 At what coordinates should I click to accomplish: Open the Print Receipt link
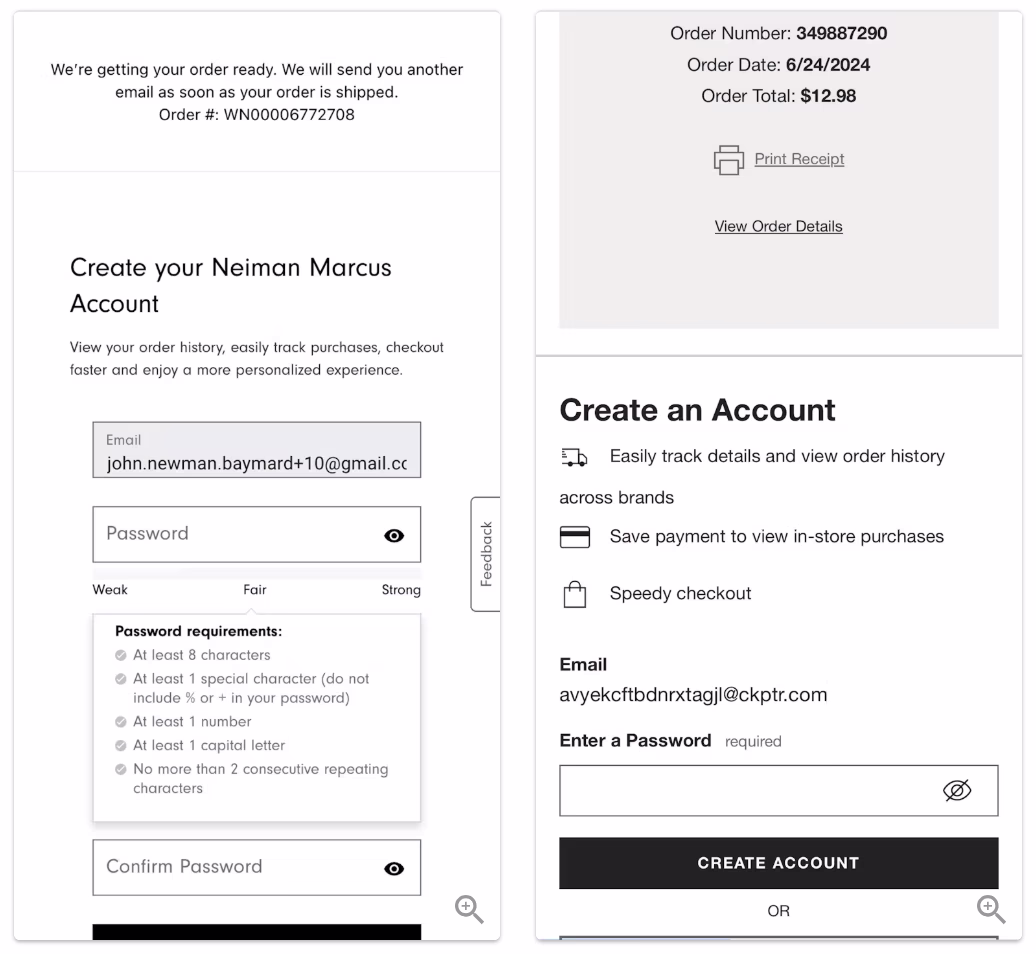799,159
